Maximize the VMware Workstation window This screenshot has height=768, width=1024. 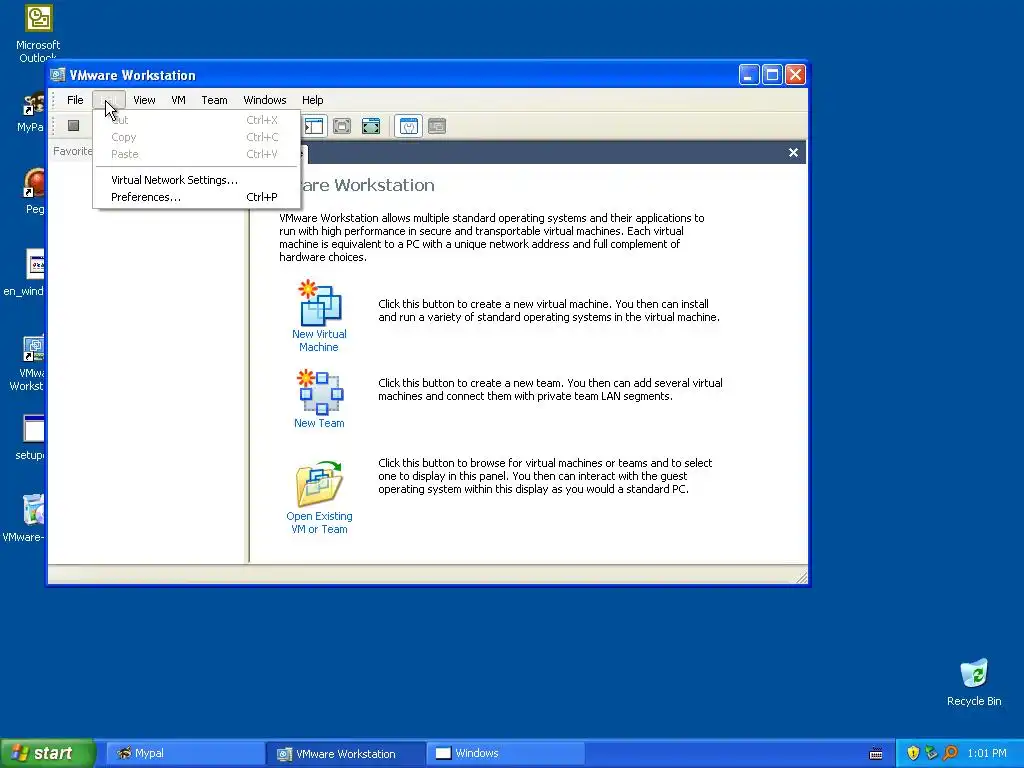pos(772,75)
